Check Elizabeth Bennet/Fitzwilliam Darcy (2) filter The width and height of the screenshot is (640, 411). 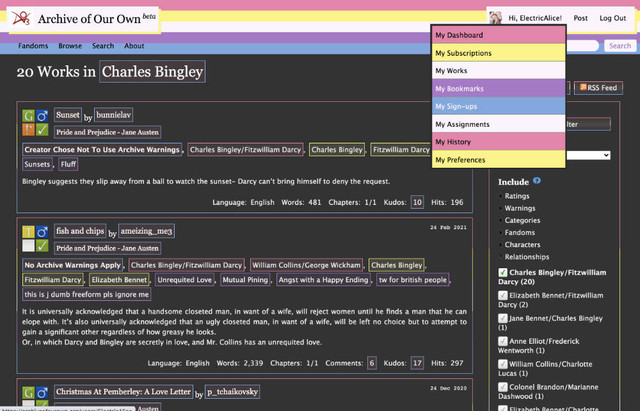(503, 295)
